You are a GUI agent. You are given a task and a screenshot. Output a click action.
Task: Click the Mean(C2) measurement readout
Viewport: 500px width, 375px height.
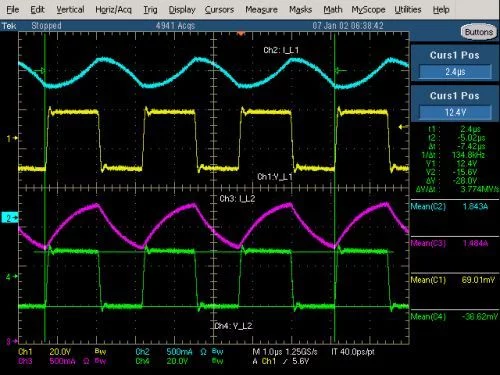454,207
